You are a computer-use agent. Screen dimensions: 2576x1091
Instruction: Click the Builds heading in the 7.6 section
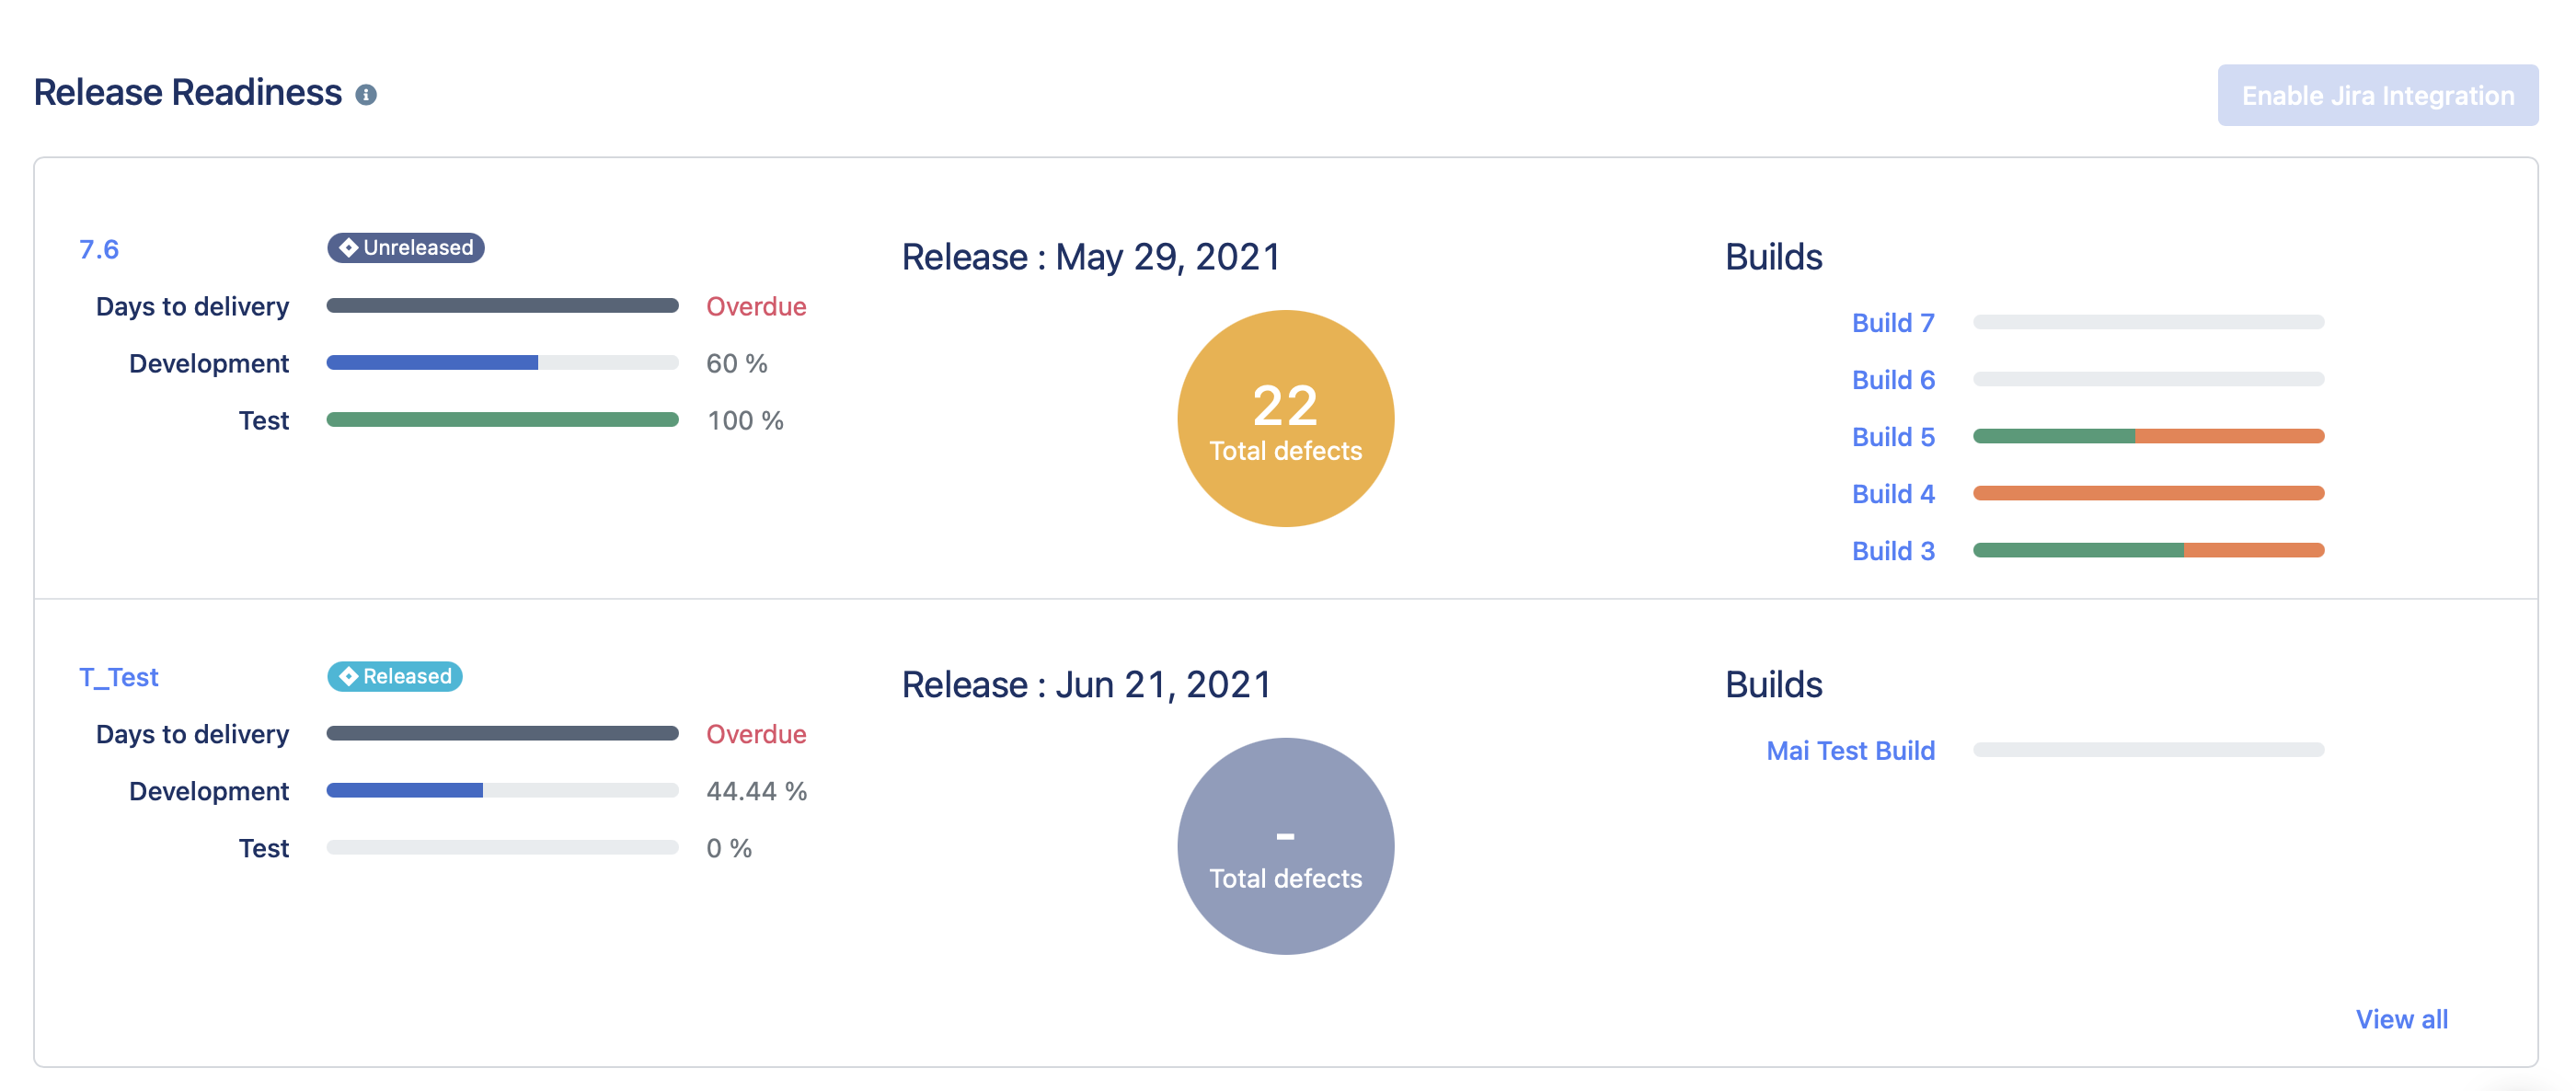point(1774,257)
